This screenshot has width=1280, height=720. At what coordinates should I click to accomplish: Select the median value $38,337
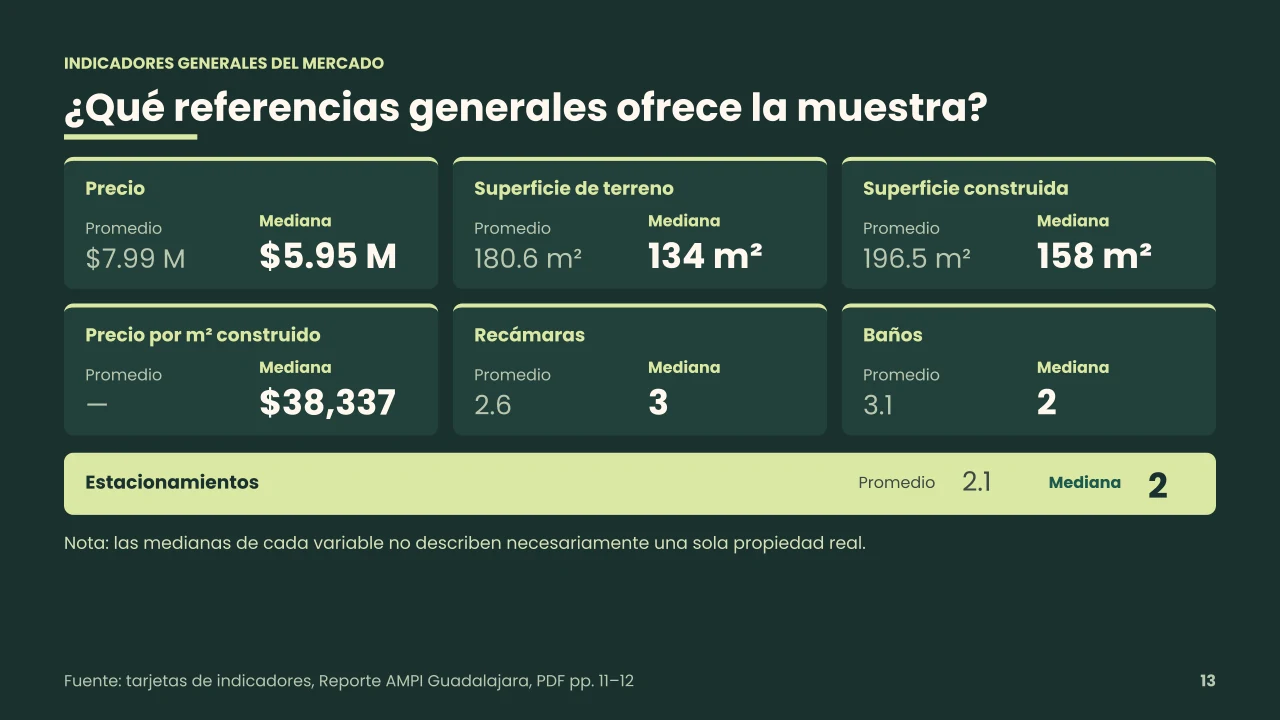[328, 403]
